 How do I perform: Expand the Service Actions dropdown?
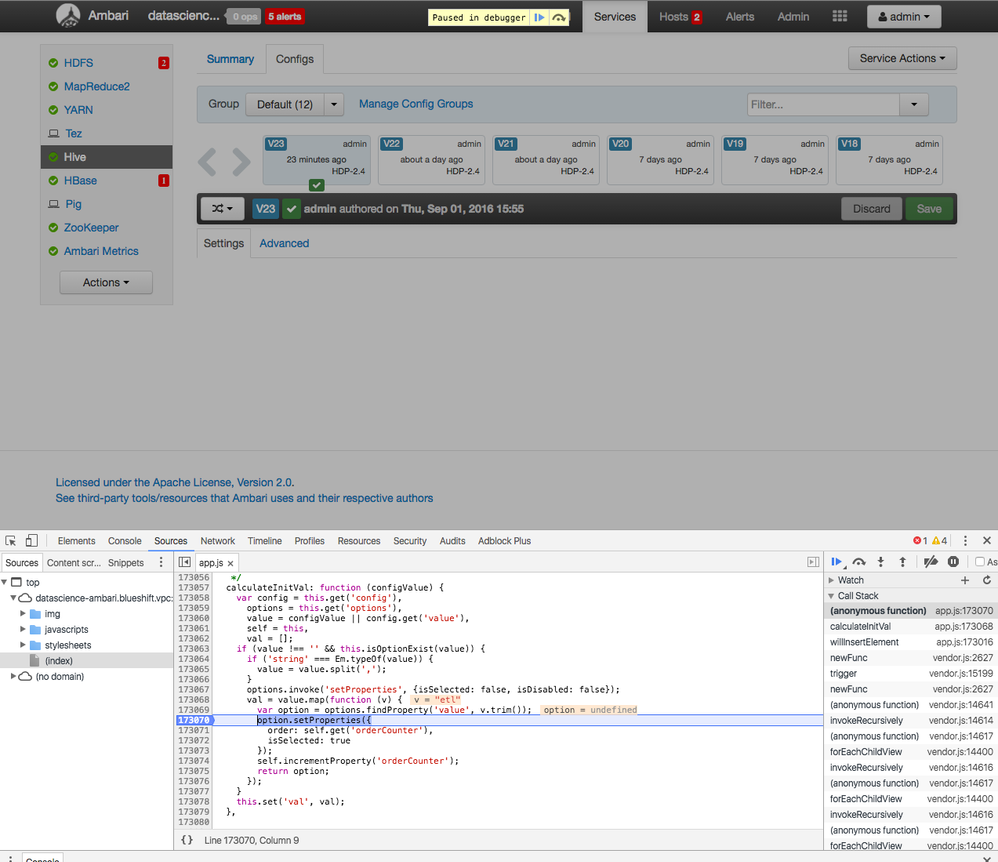pyautogui.click(x=902, y=59)
